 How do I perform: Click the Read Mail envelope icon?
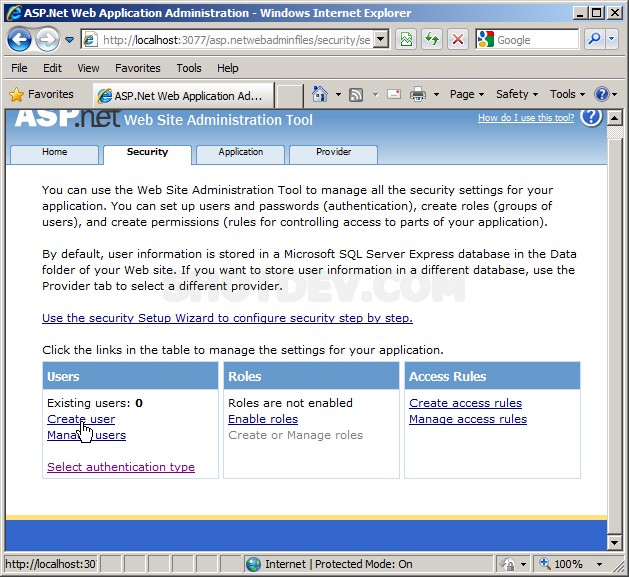pyautogui.click(x=394, y=94)
